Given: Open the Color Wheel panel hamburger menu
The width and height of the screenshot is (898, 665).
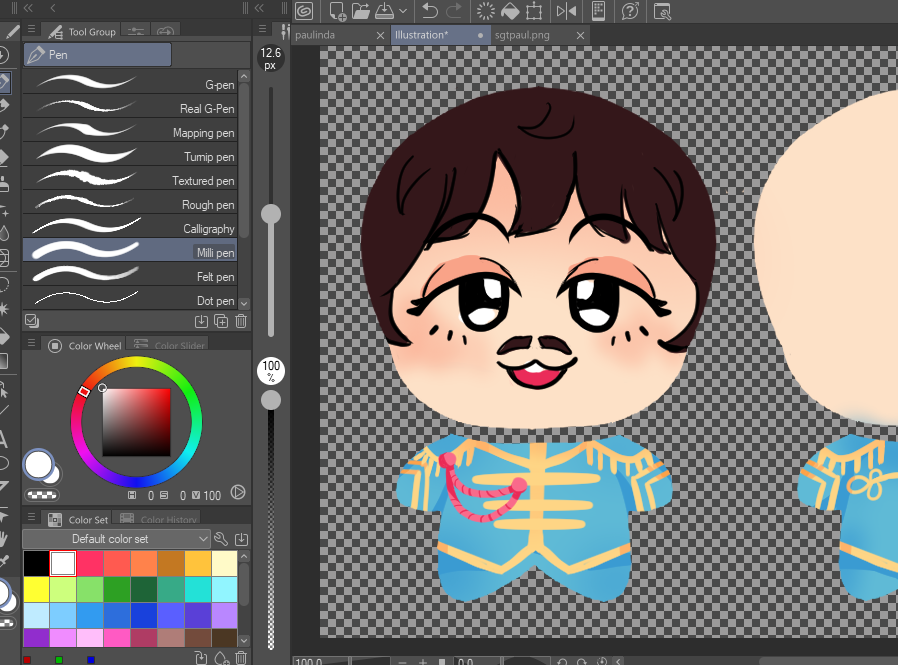Looking at the screenshot, I should click(x=31, y=343).
